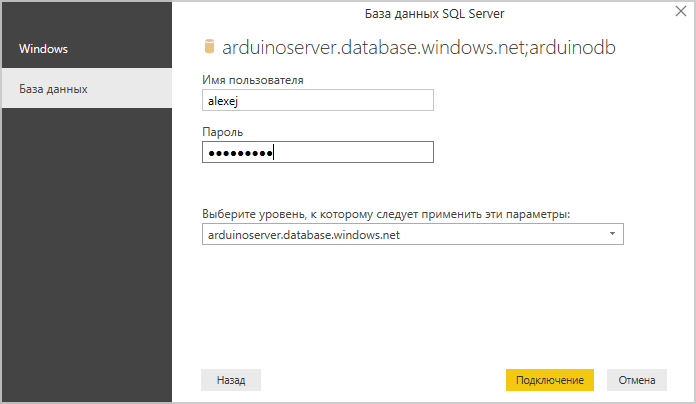Focus the Пароль password field
This screenshot has width=696, height=404.
(318, 152)
